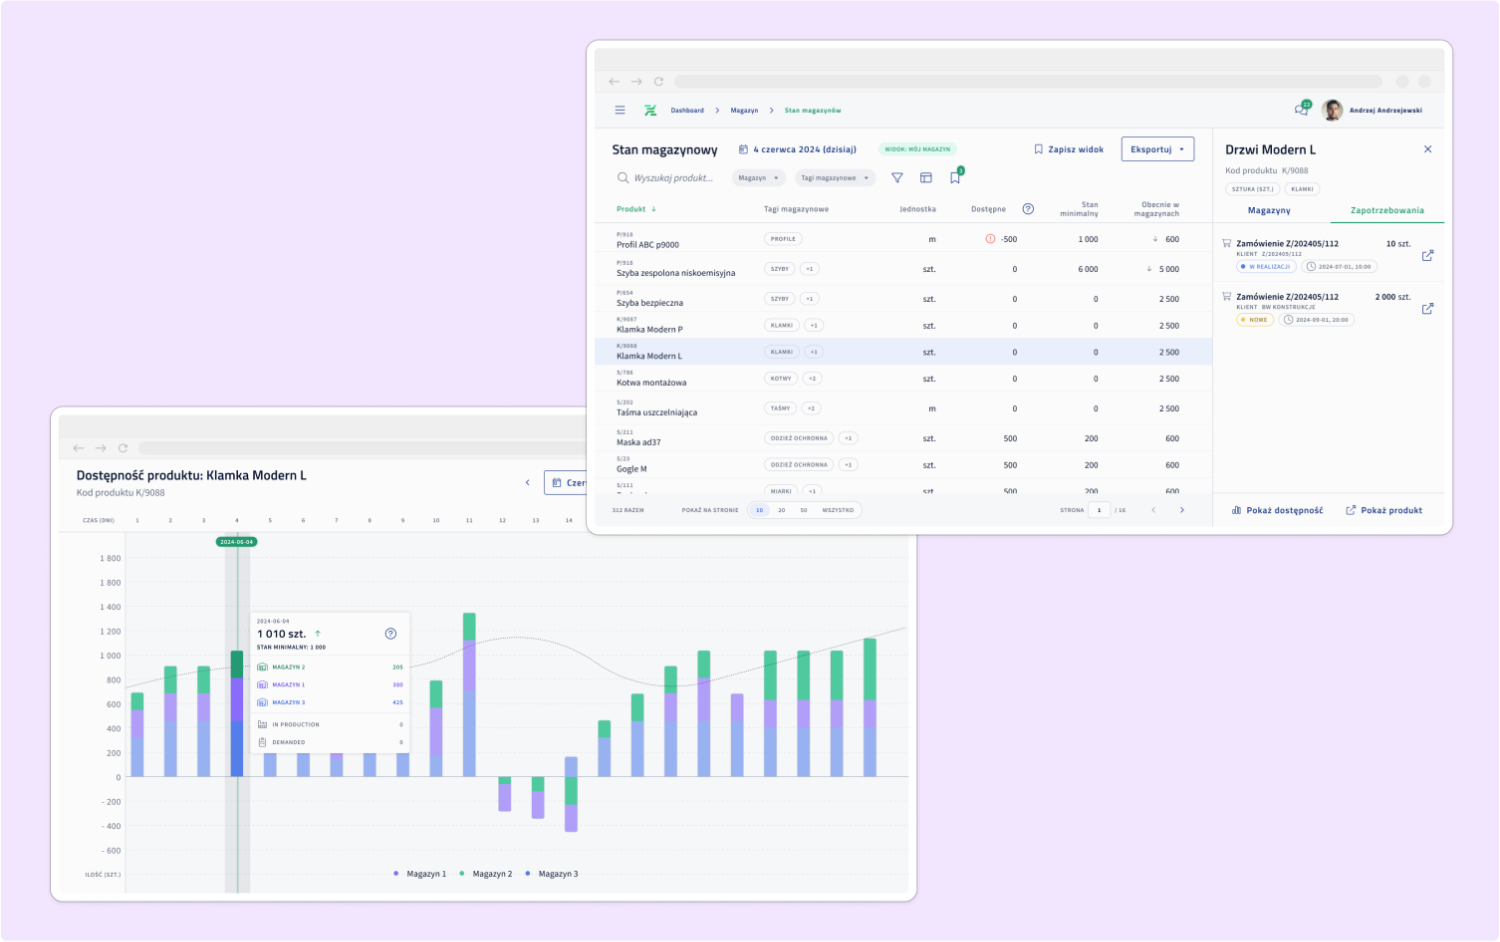Open the table columns layout icon
This screenshot has width=1500, height=942.
(926, 178)
